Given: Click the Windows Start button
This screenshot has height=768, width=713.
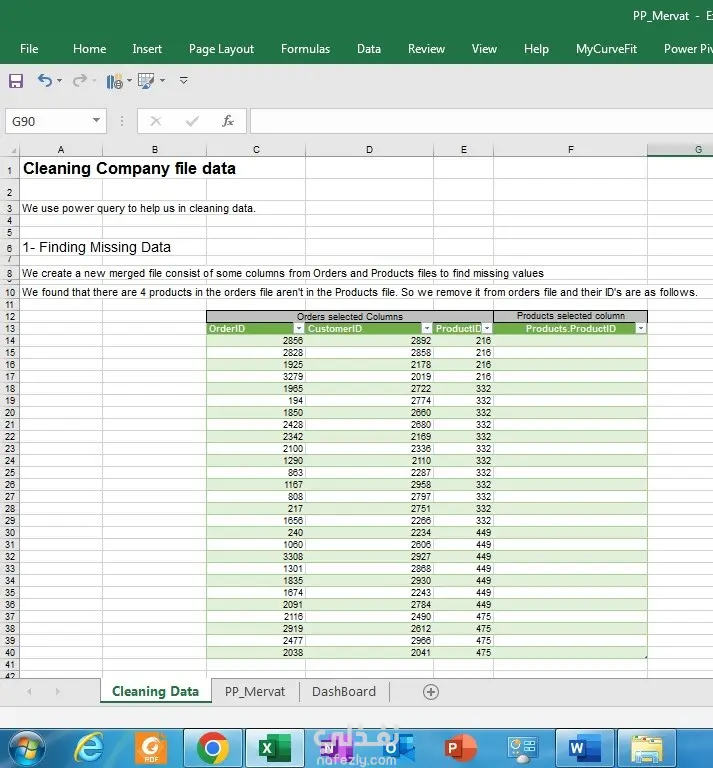Looking at the screenshot, I should [x=26, y=747].
